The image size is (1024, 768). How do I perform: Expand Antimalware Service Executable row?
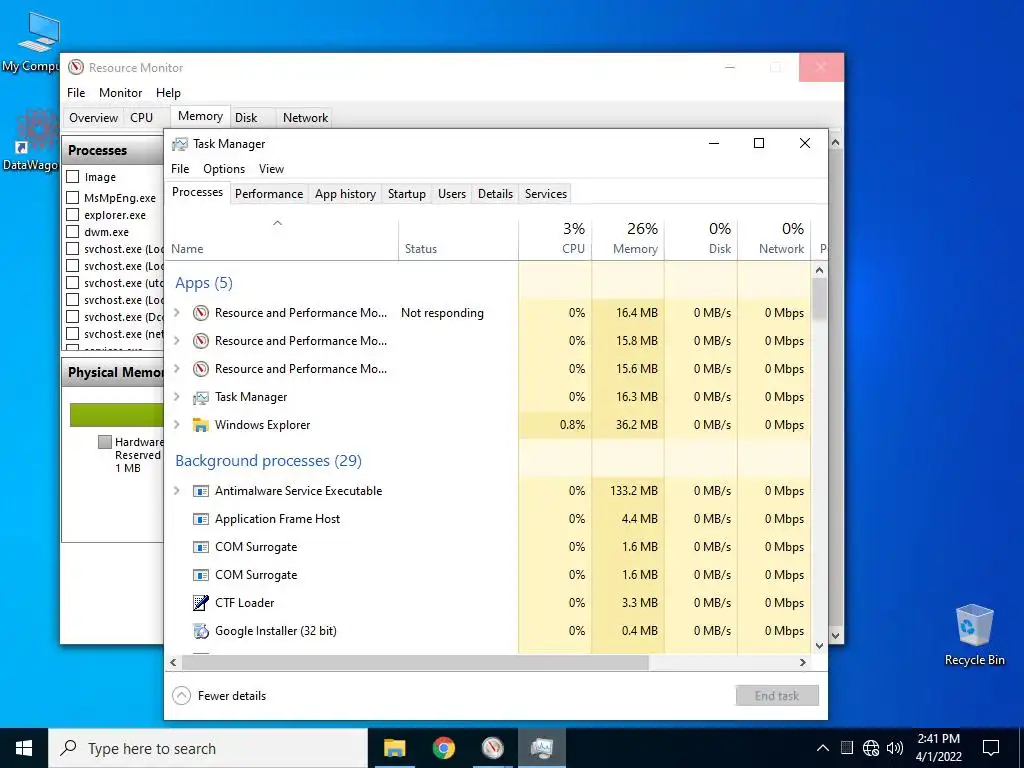176,490
